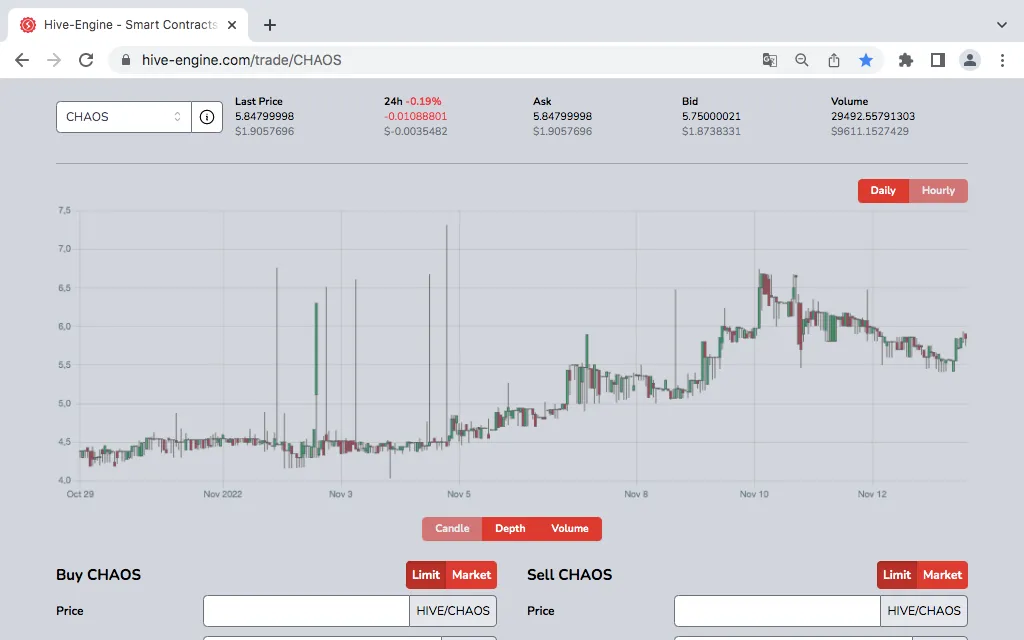Click the Bid value 5.75000021
This screenshot has width=1024, height=640.
tap(711, 116)
